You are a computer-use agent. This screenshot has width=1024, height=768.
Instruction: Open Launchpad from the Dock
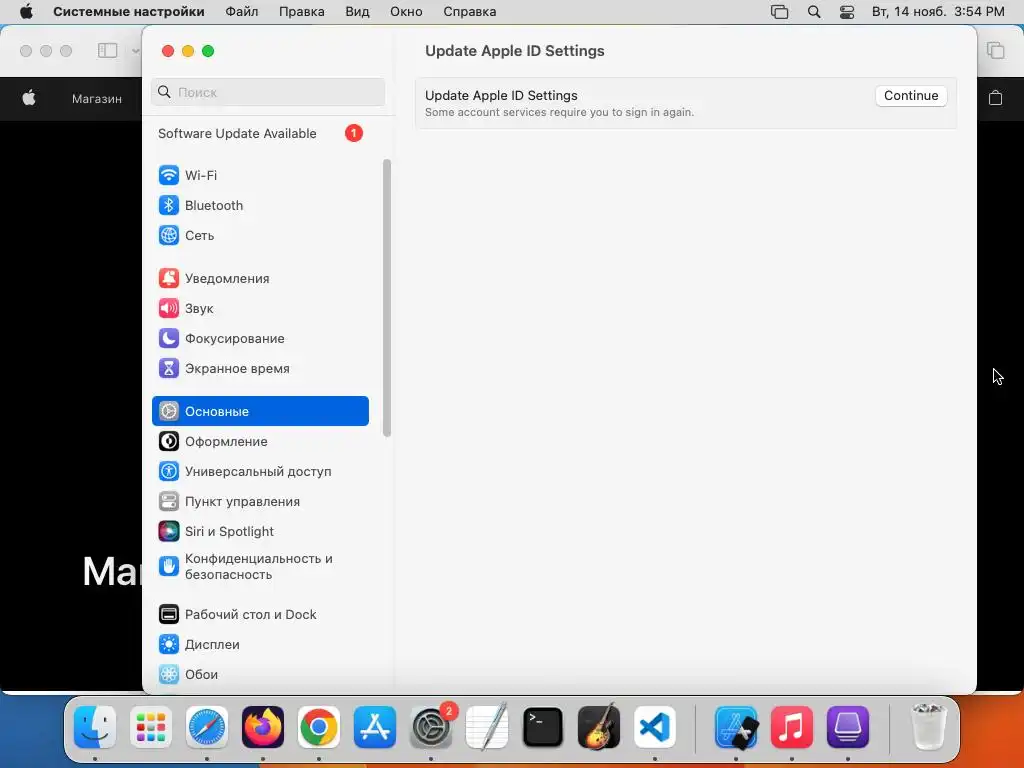click(151, 727)
